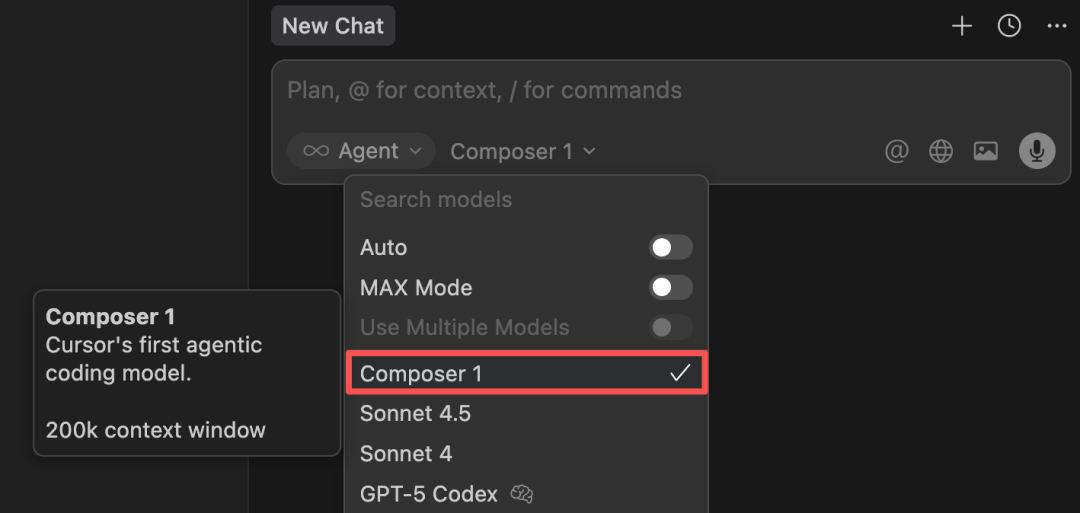This screenshot has width=1080, height=513.
Task: Choose the GPT-5 Codex model
Action: 526,494
